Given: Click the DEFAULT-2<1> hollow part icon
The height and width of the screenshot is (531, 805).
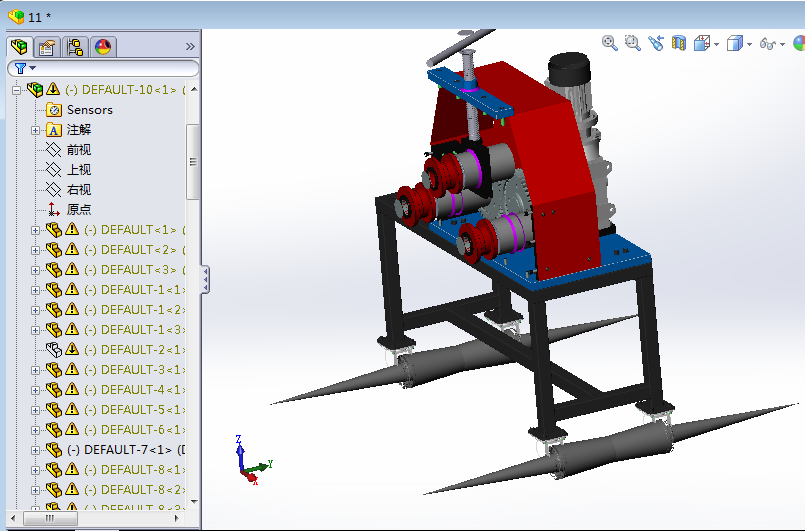Looking at the screenshot, I should click(x=53, y=350).
